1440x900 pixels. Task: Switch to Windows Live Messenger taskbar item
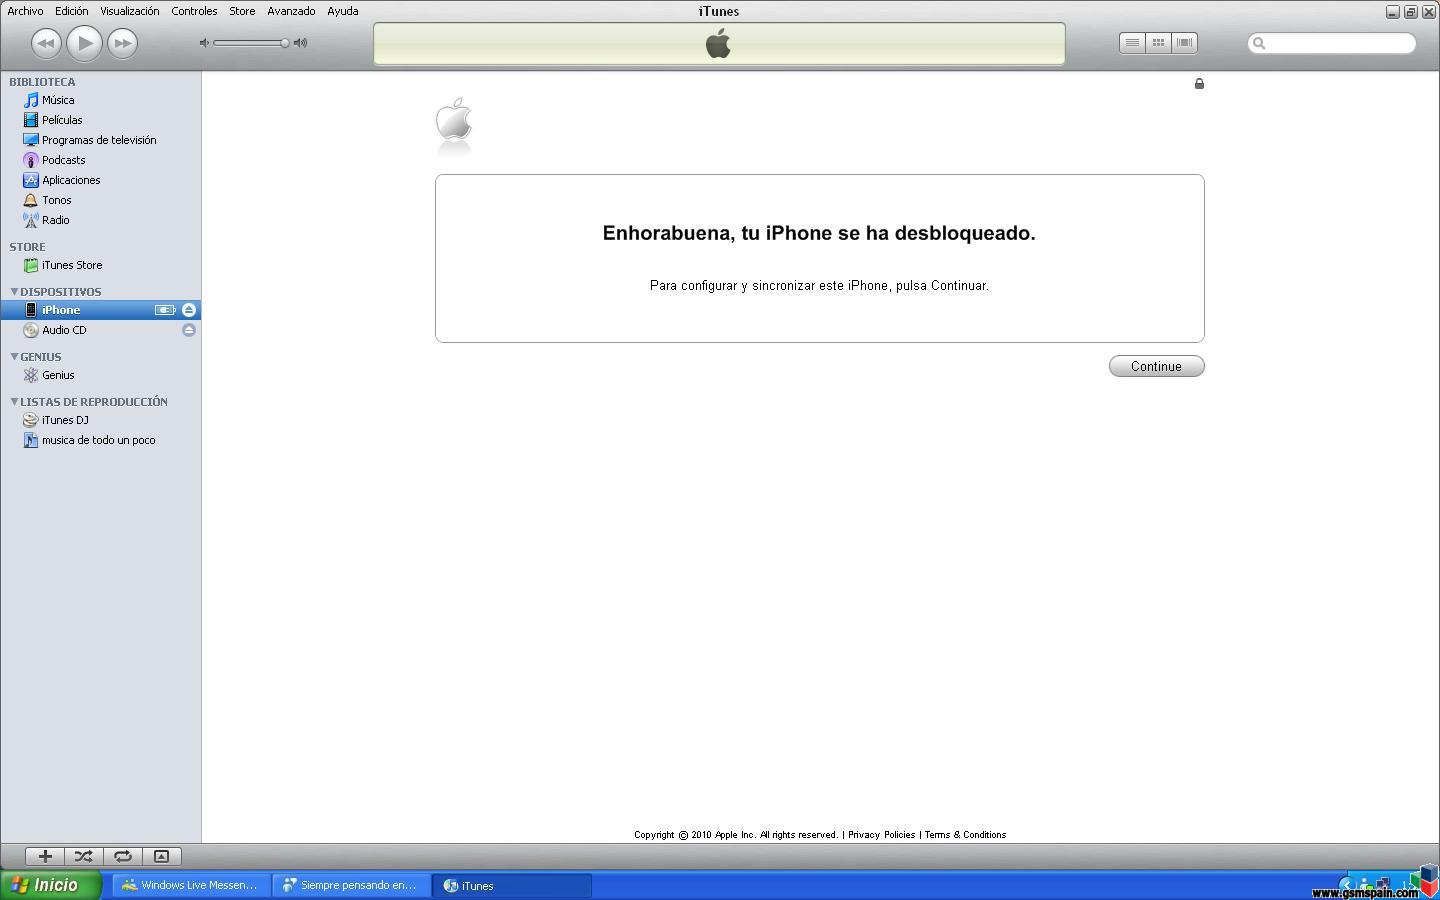(x=190, y=885)
